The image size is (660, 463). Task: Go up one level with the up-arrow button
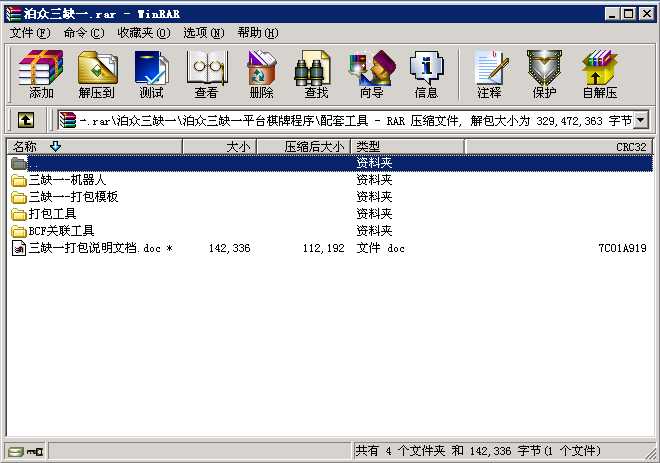(26, 120)
